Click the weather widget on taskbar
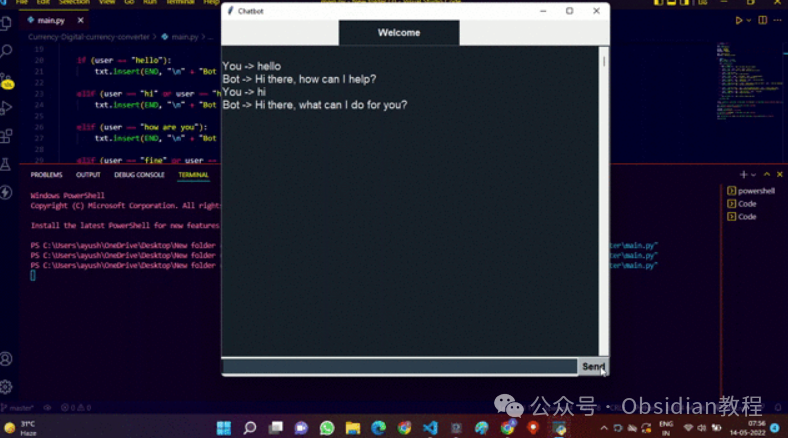The width and height of the screenshot is (788, 438). (20, 428)
